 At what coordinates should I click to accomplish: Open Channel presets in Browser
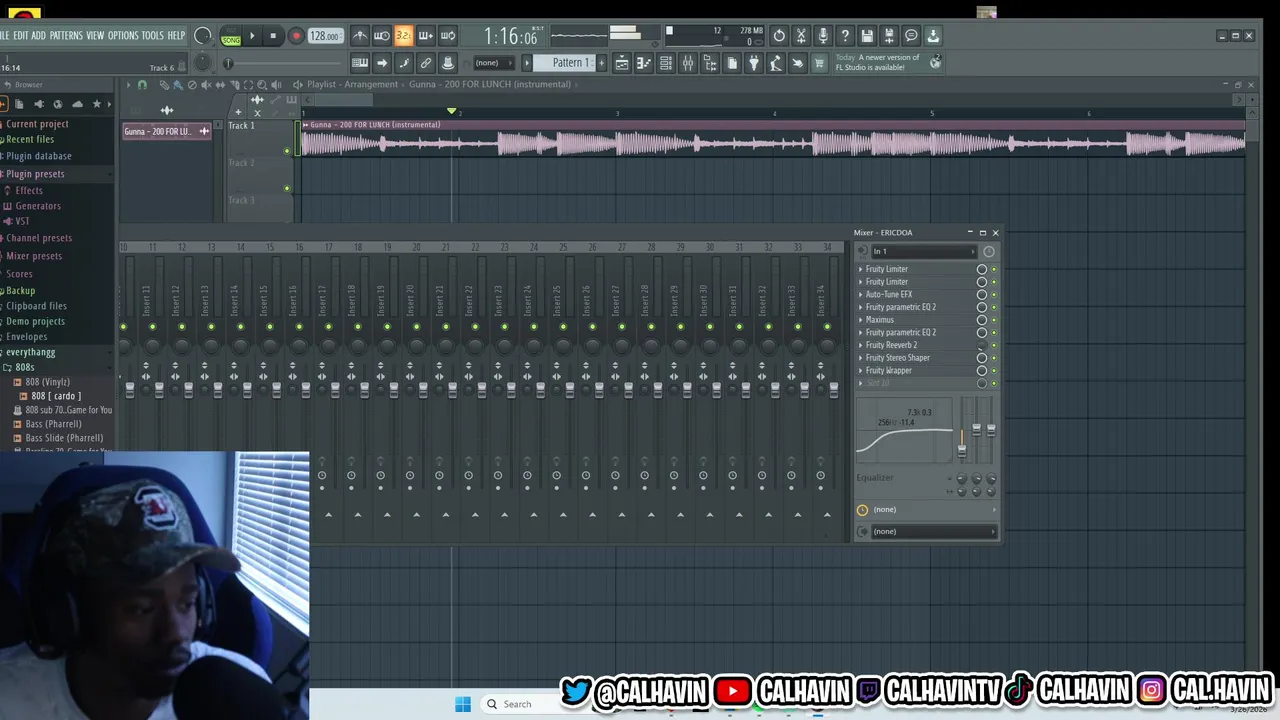[39, 238]
